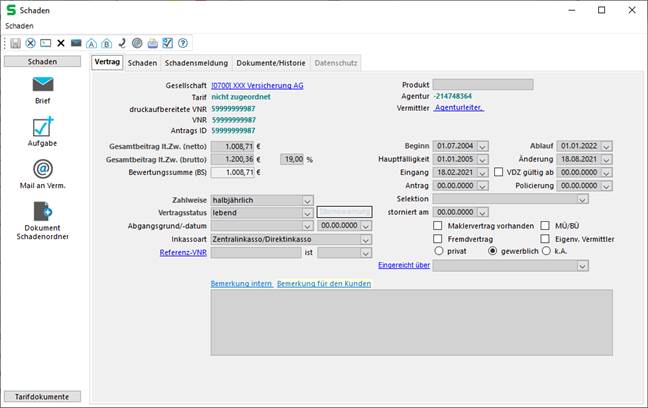Viewport: 648px width, 408px height.
Task: Click the help question mark icon
Action: coord(182,43)
